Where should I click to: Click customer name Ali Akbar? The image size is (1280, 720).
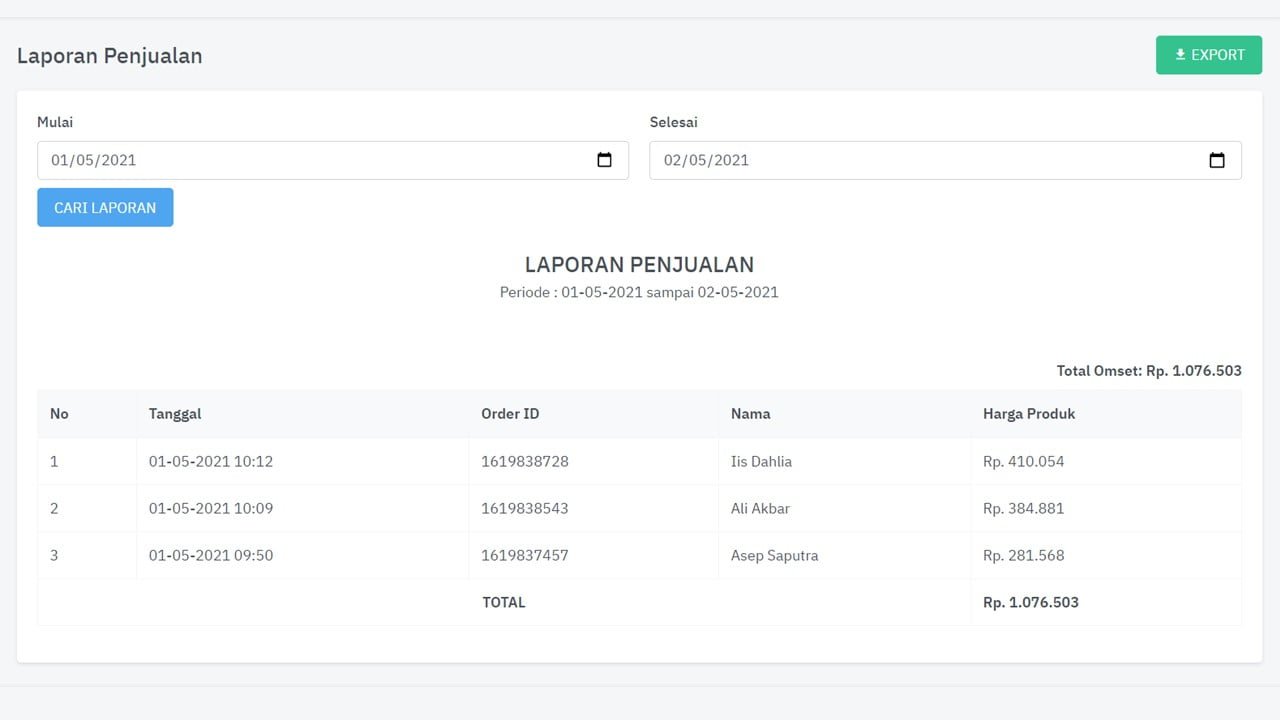click(760, 509)
